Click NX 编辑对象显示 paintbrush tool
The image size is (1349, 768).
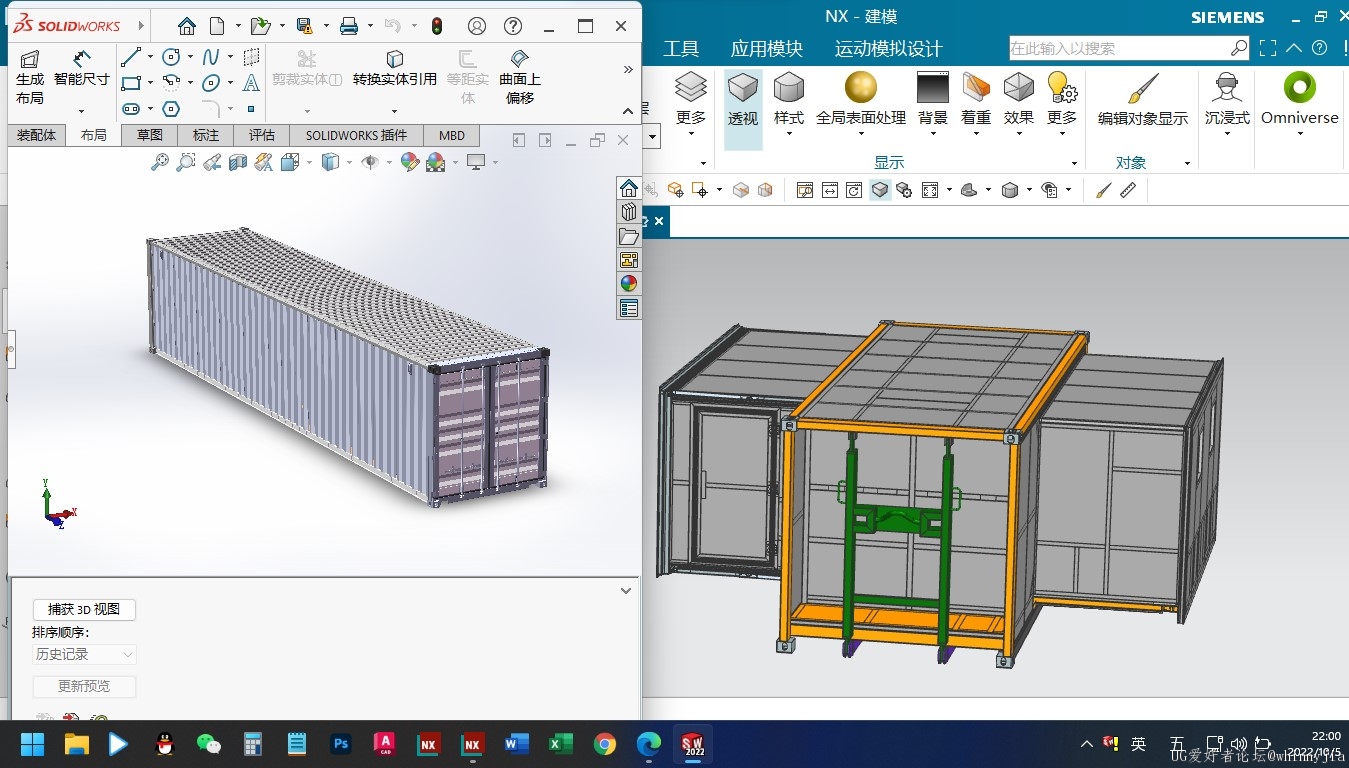click(1143, 99)
